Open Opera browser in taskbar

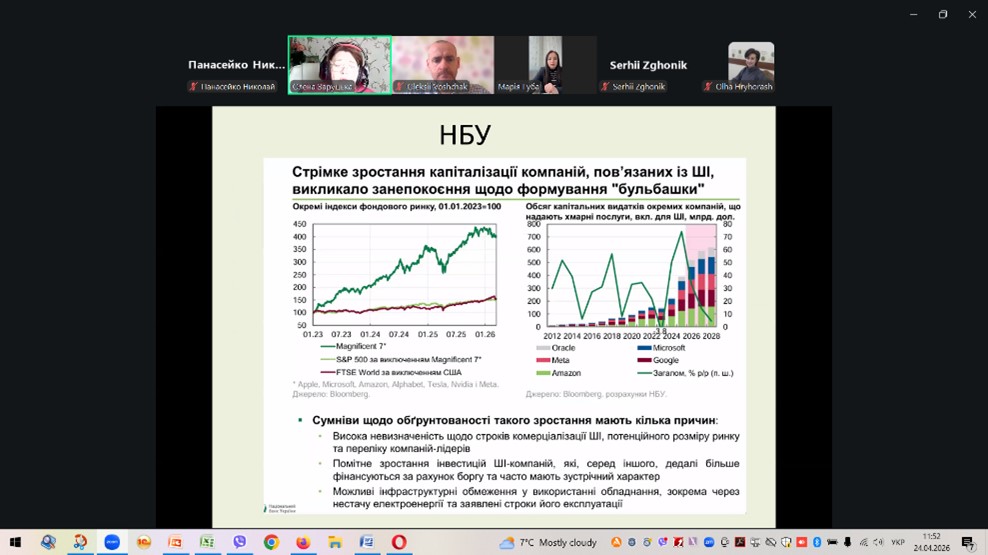point(399,542)
